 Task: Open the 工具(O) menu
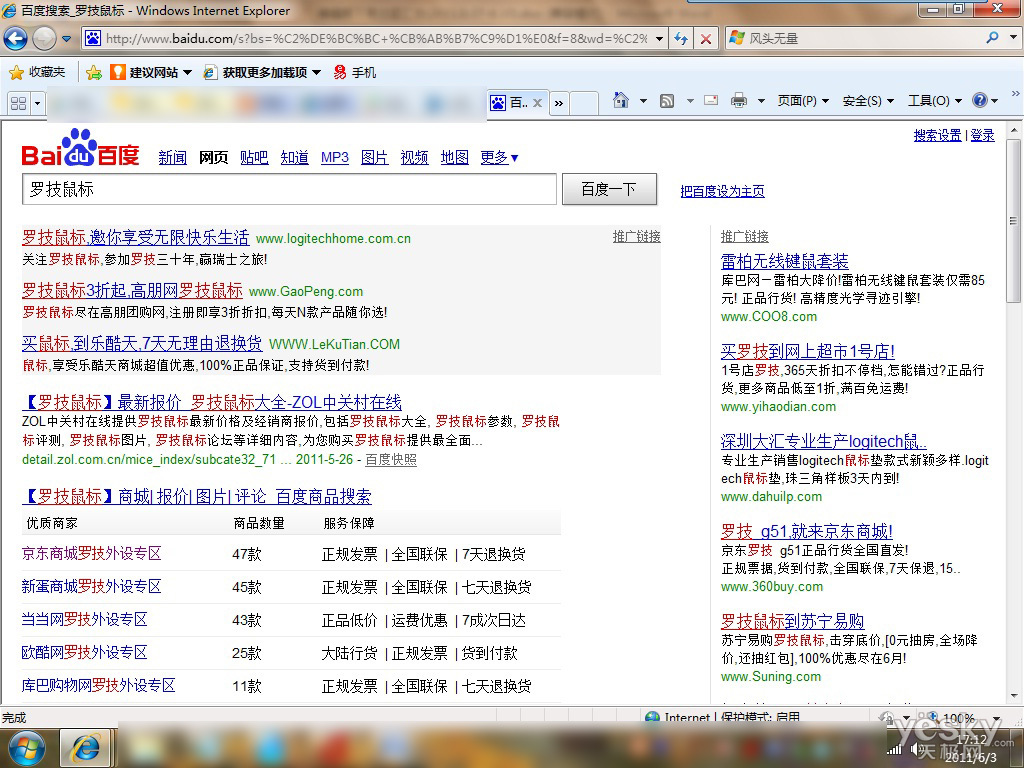coord(935,101)
